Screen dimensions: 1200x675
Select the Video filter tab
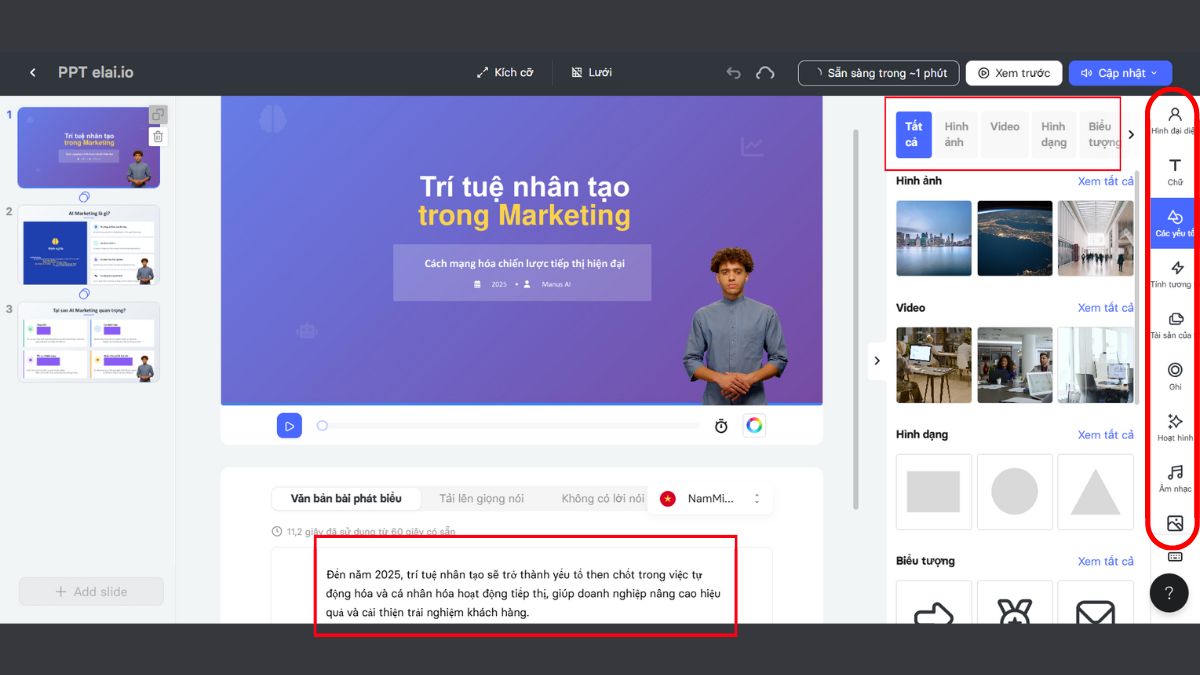(x=1005, y=135)
